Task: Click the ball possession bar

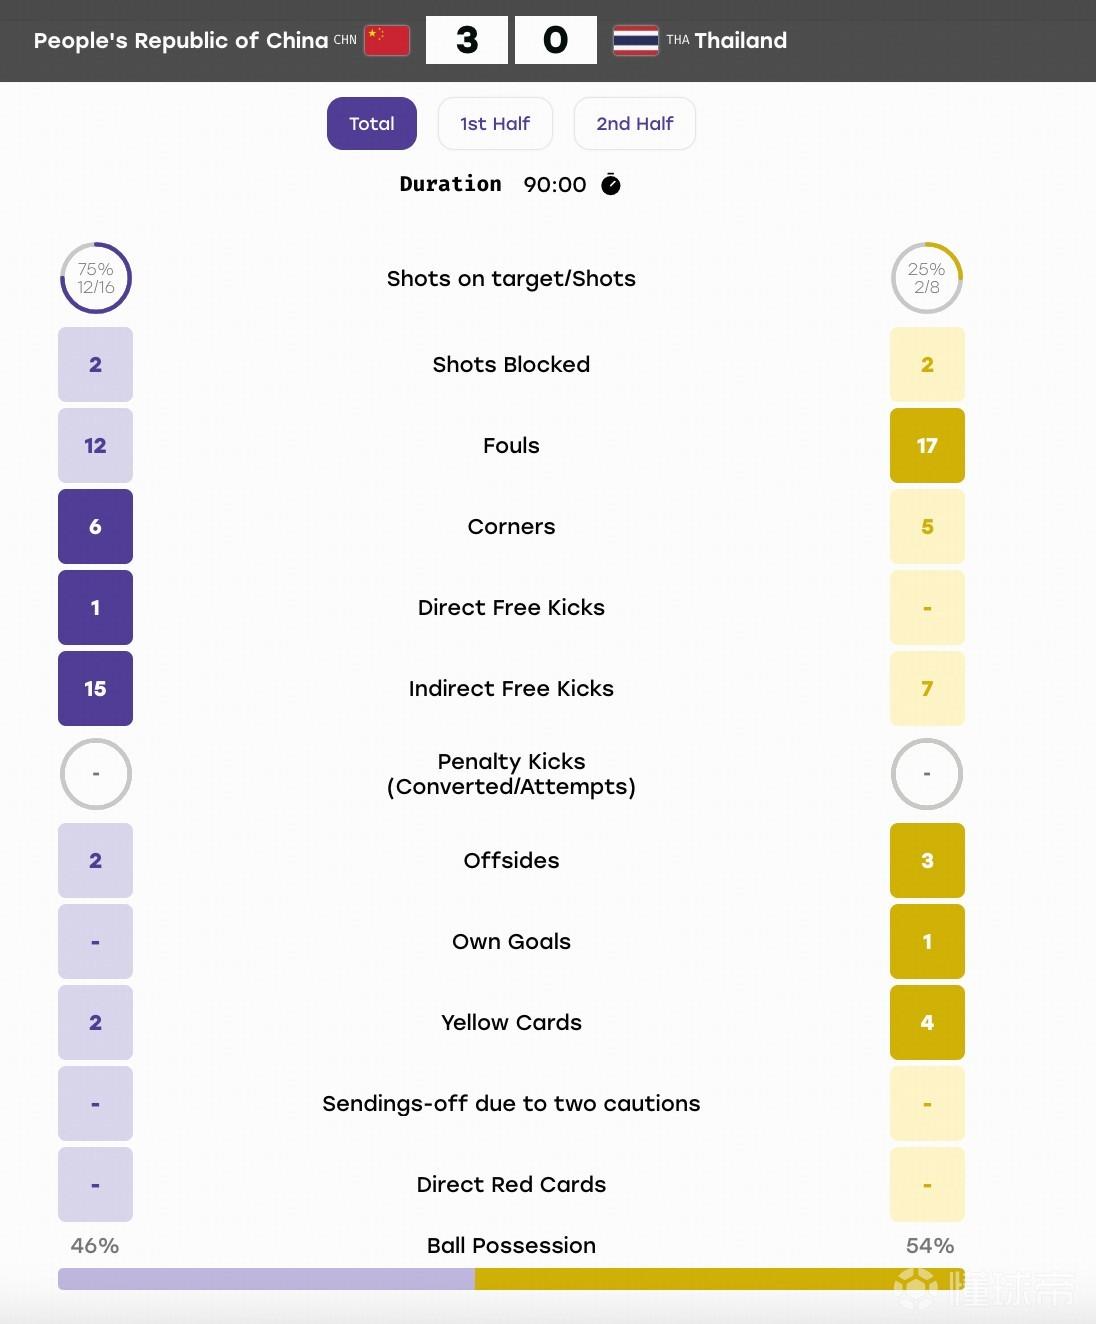Action: [x=511, y=1279]
